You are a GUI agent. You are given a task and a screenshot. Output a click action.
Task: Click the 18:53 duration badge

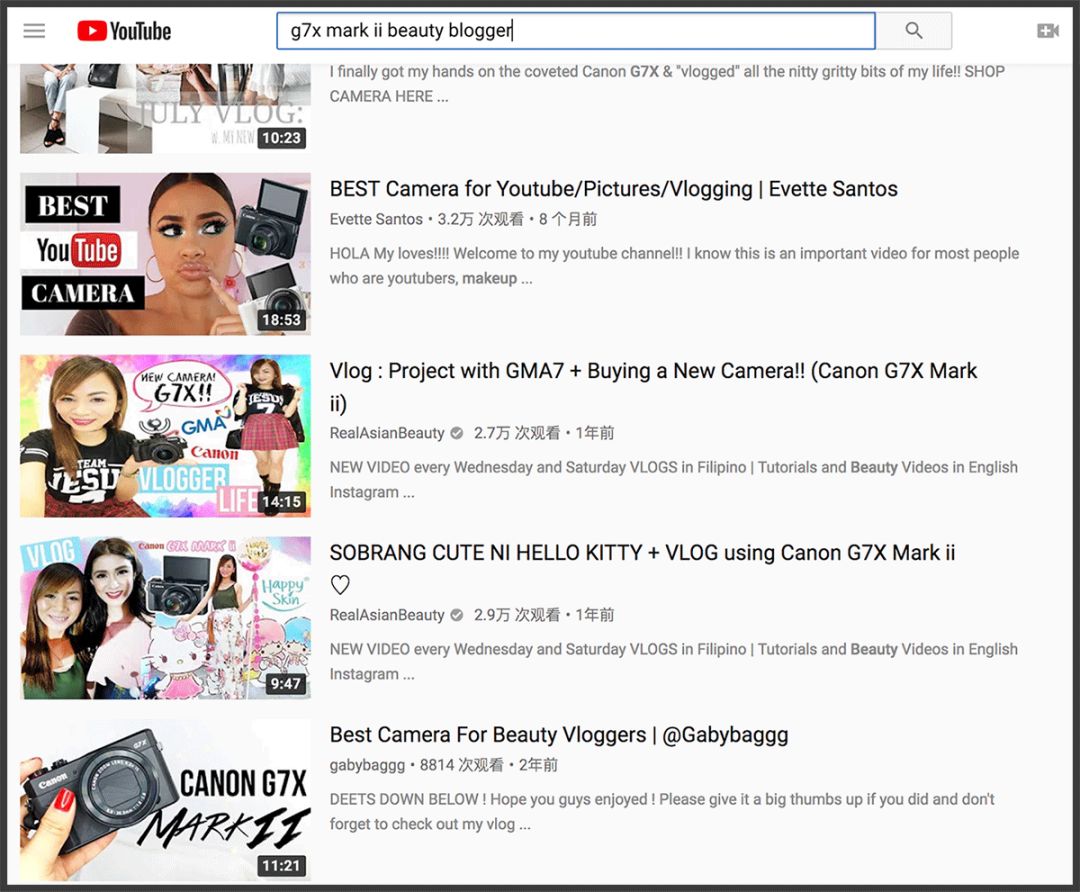(x=281, y=320)
